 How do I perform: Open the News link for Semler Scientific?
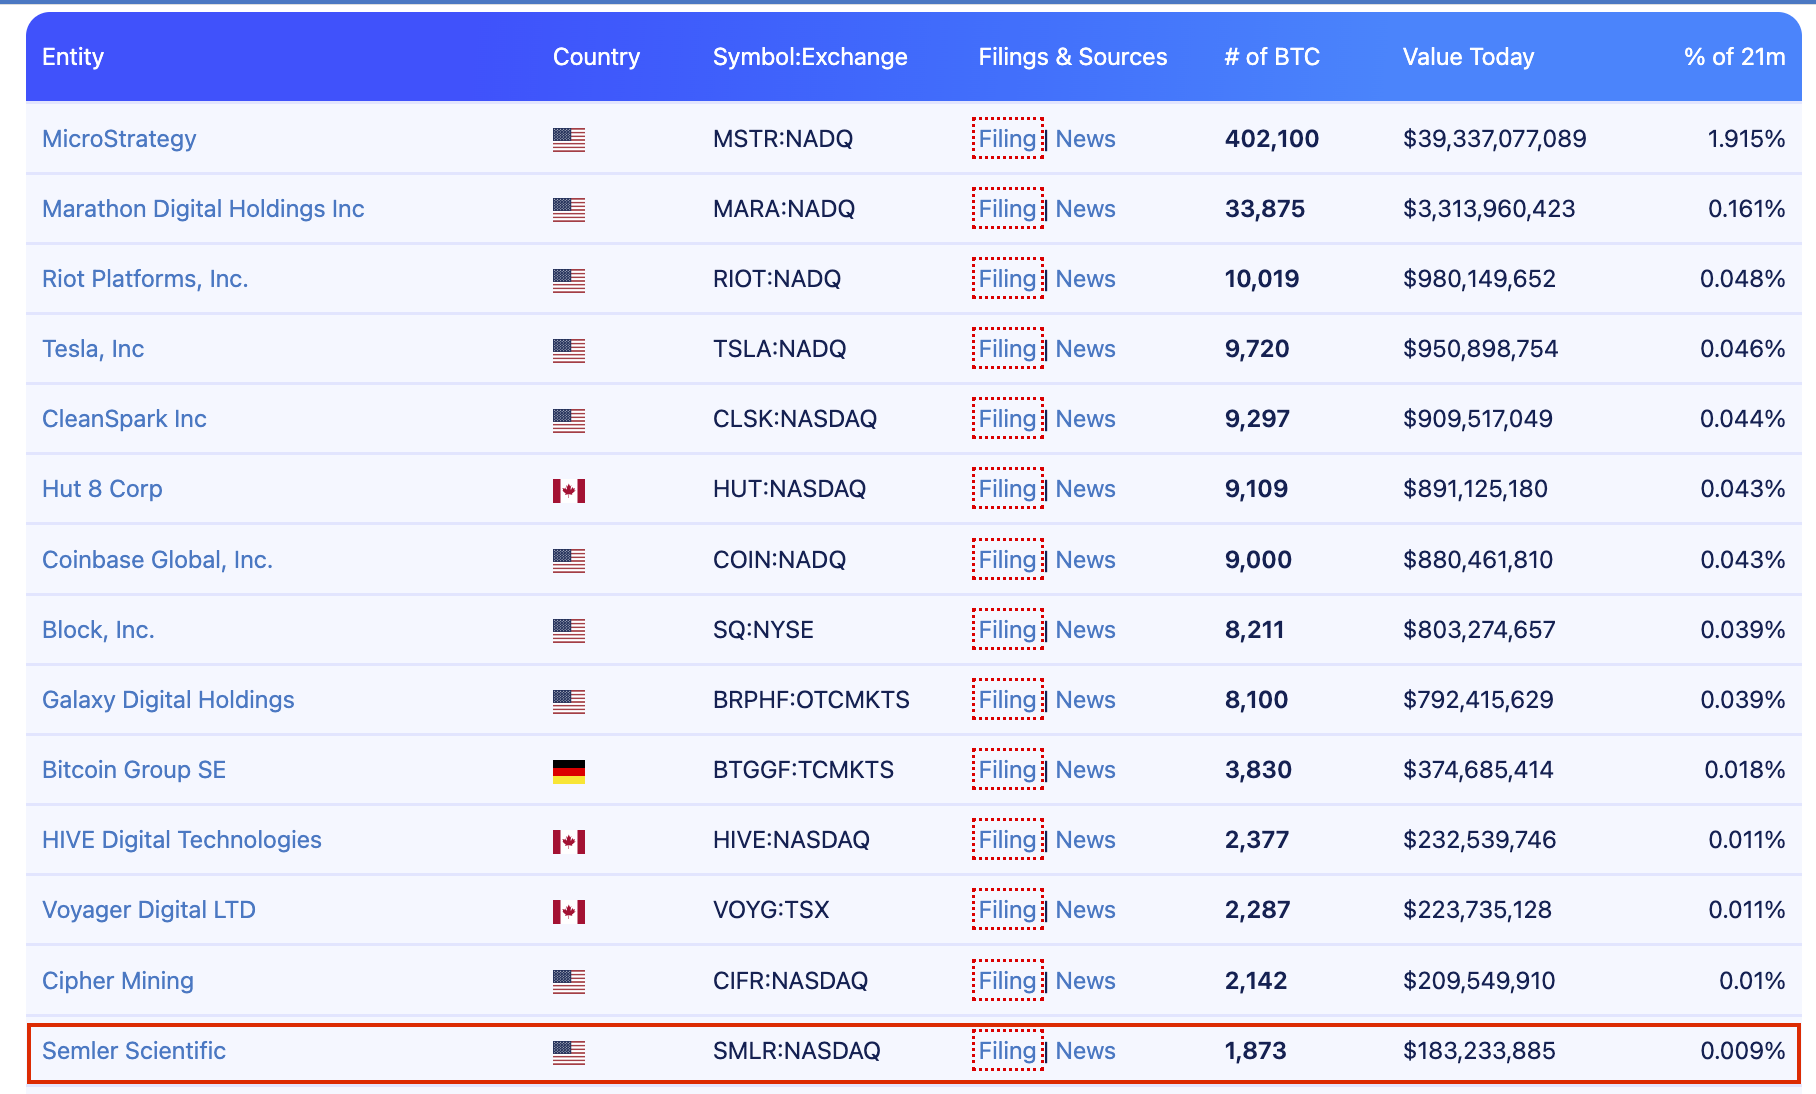pos(1085,1051)
